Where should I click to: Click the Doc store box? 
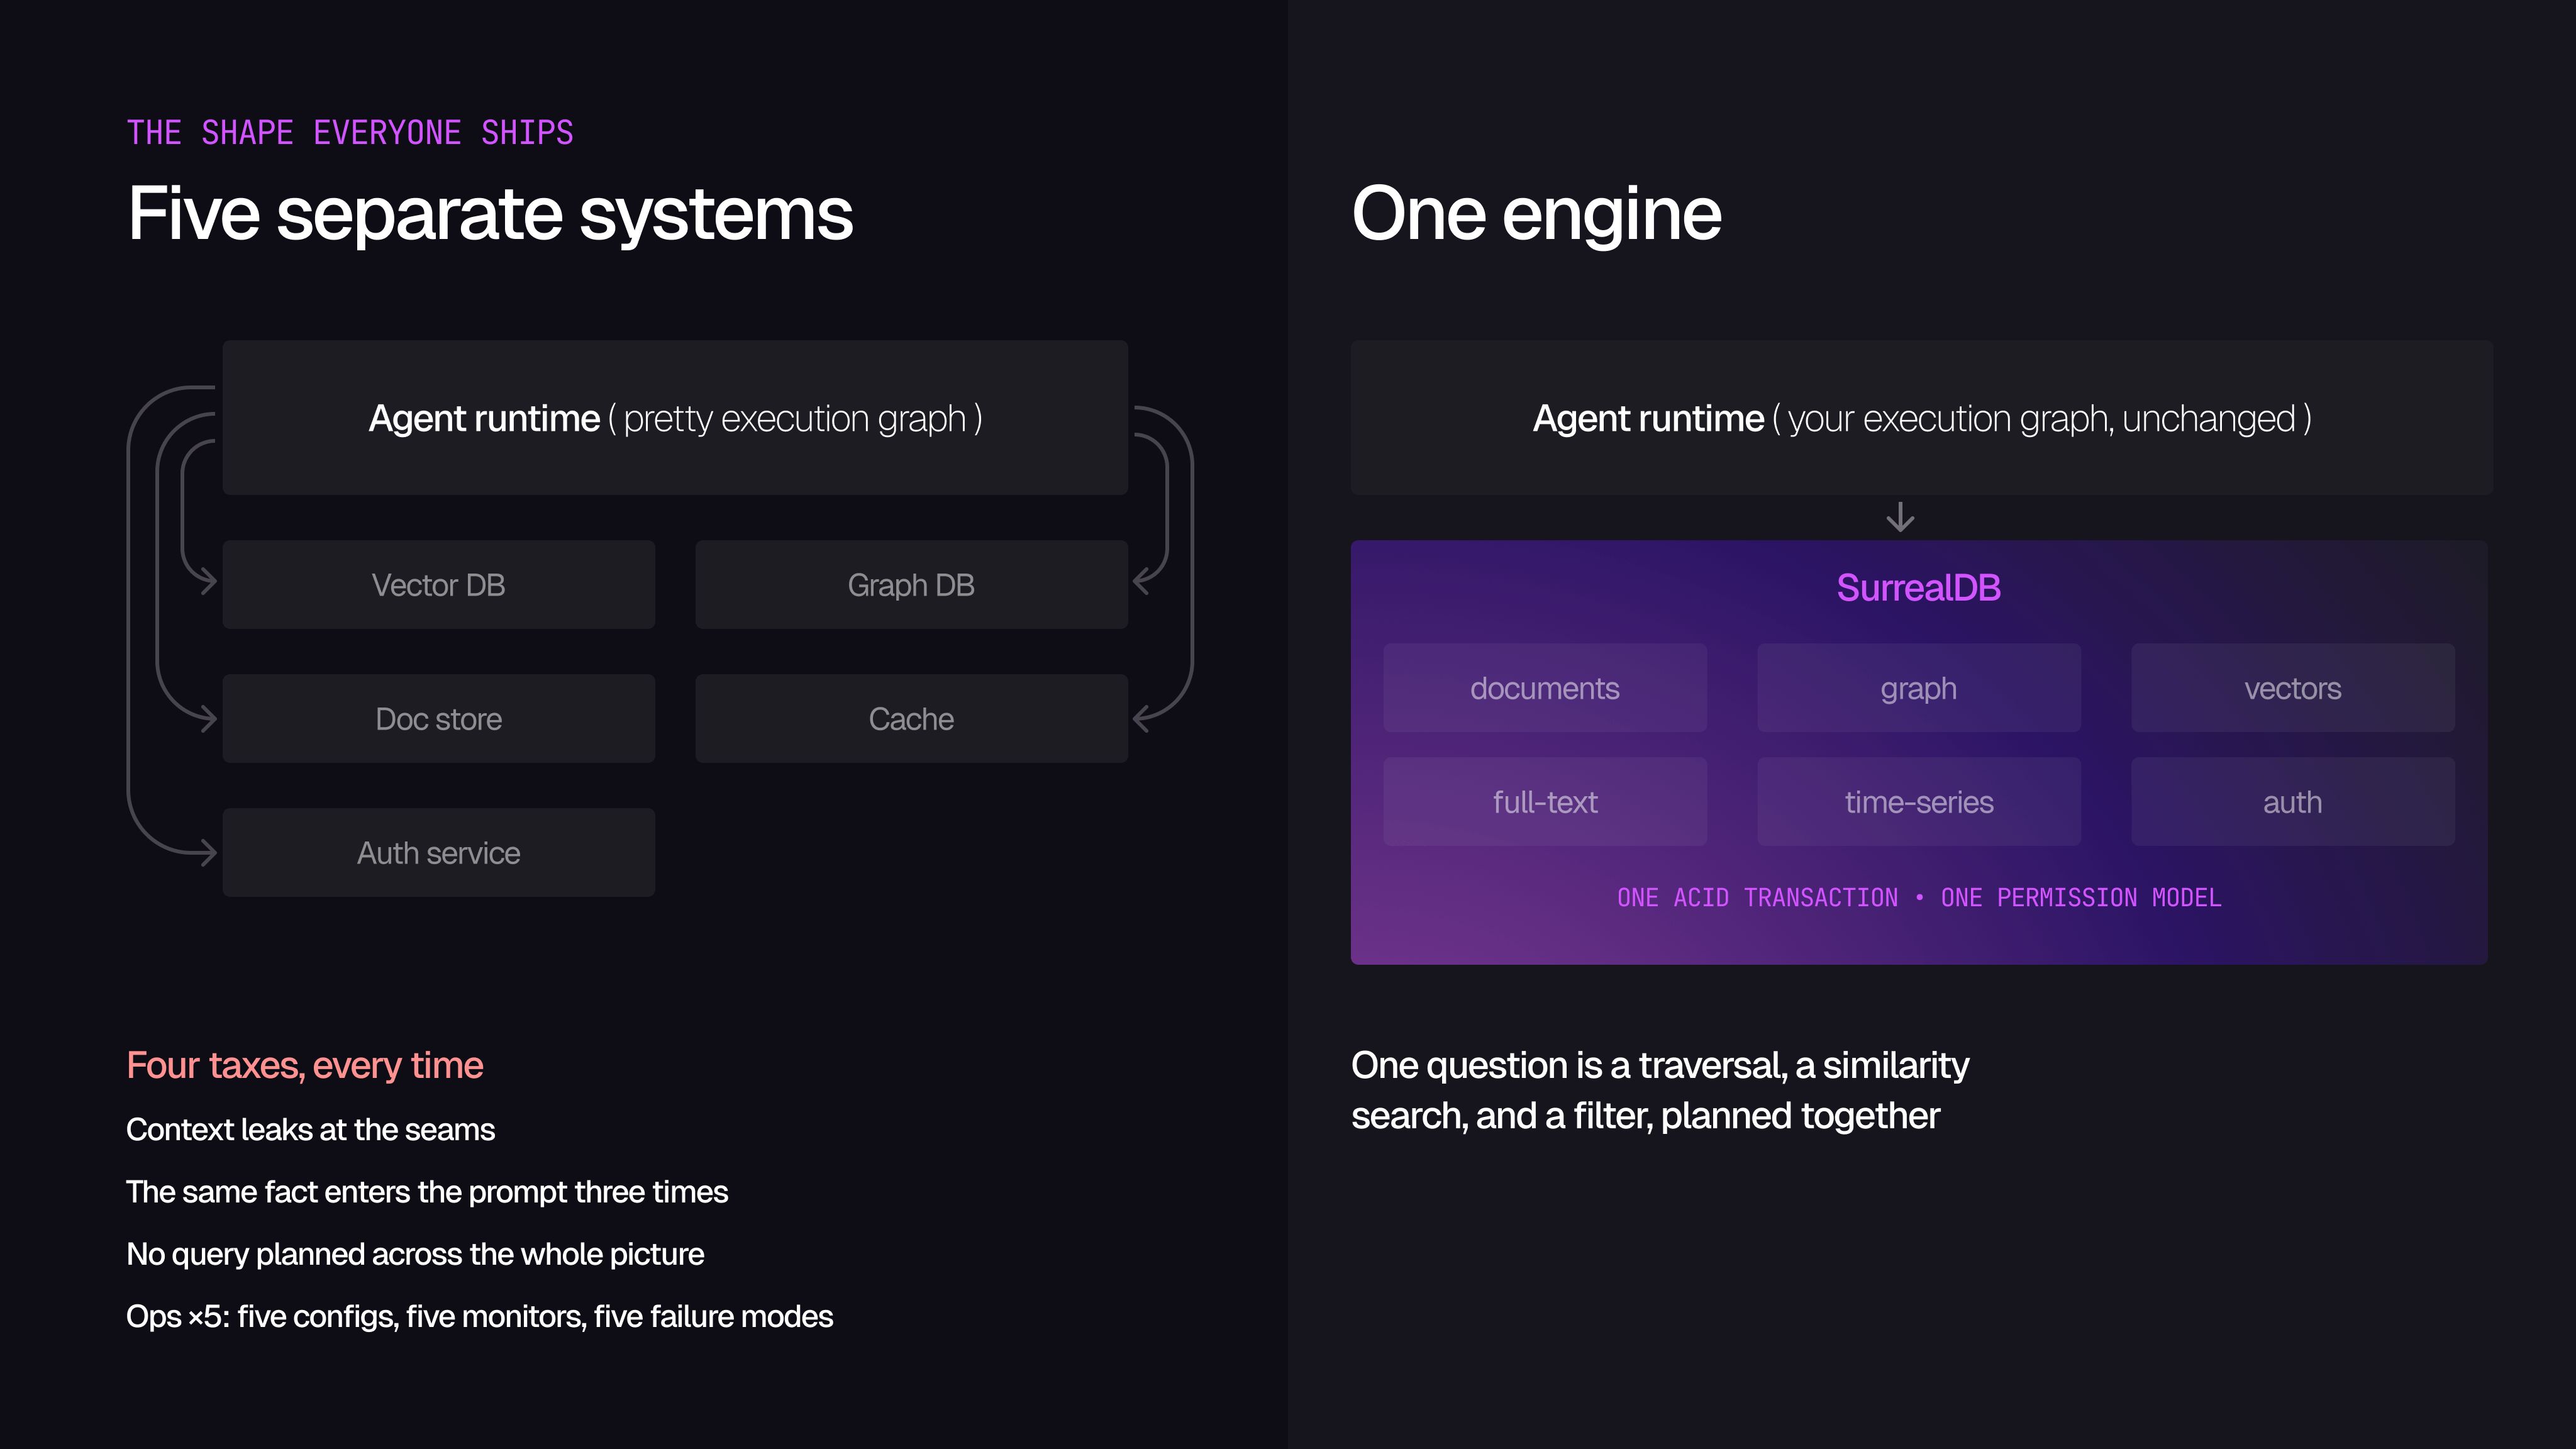[x=439, y=719]
